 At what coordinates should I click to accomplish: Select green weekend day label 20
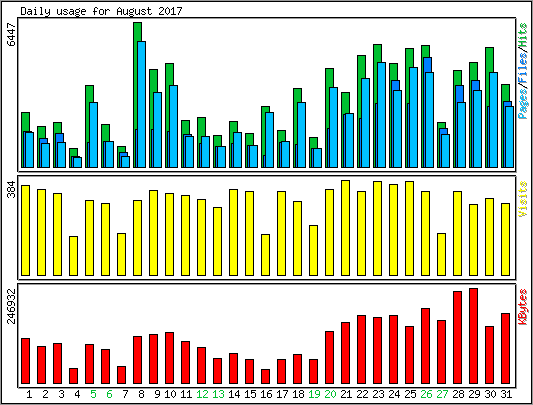(330, 394)
